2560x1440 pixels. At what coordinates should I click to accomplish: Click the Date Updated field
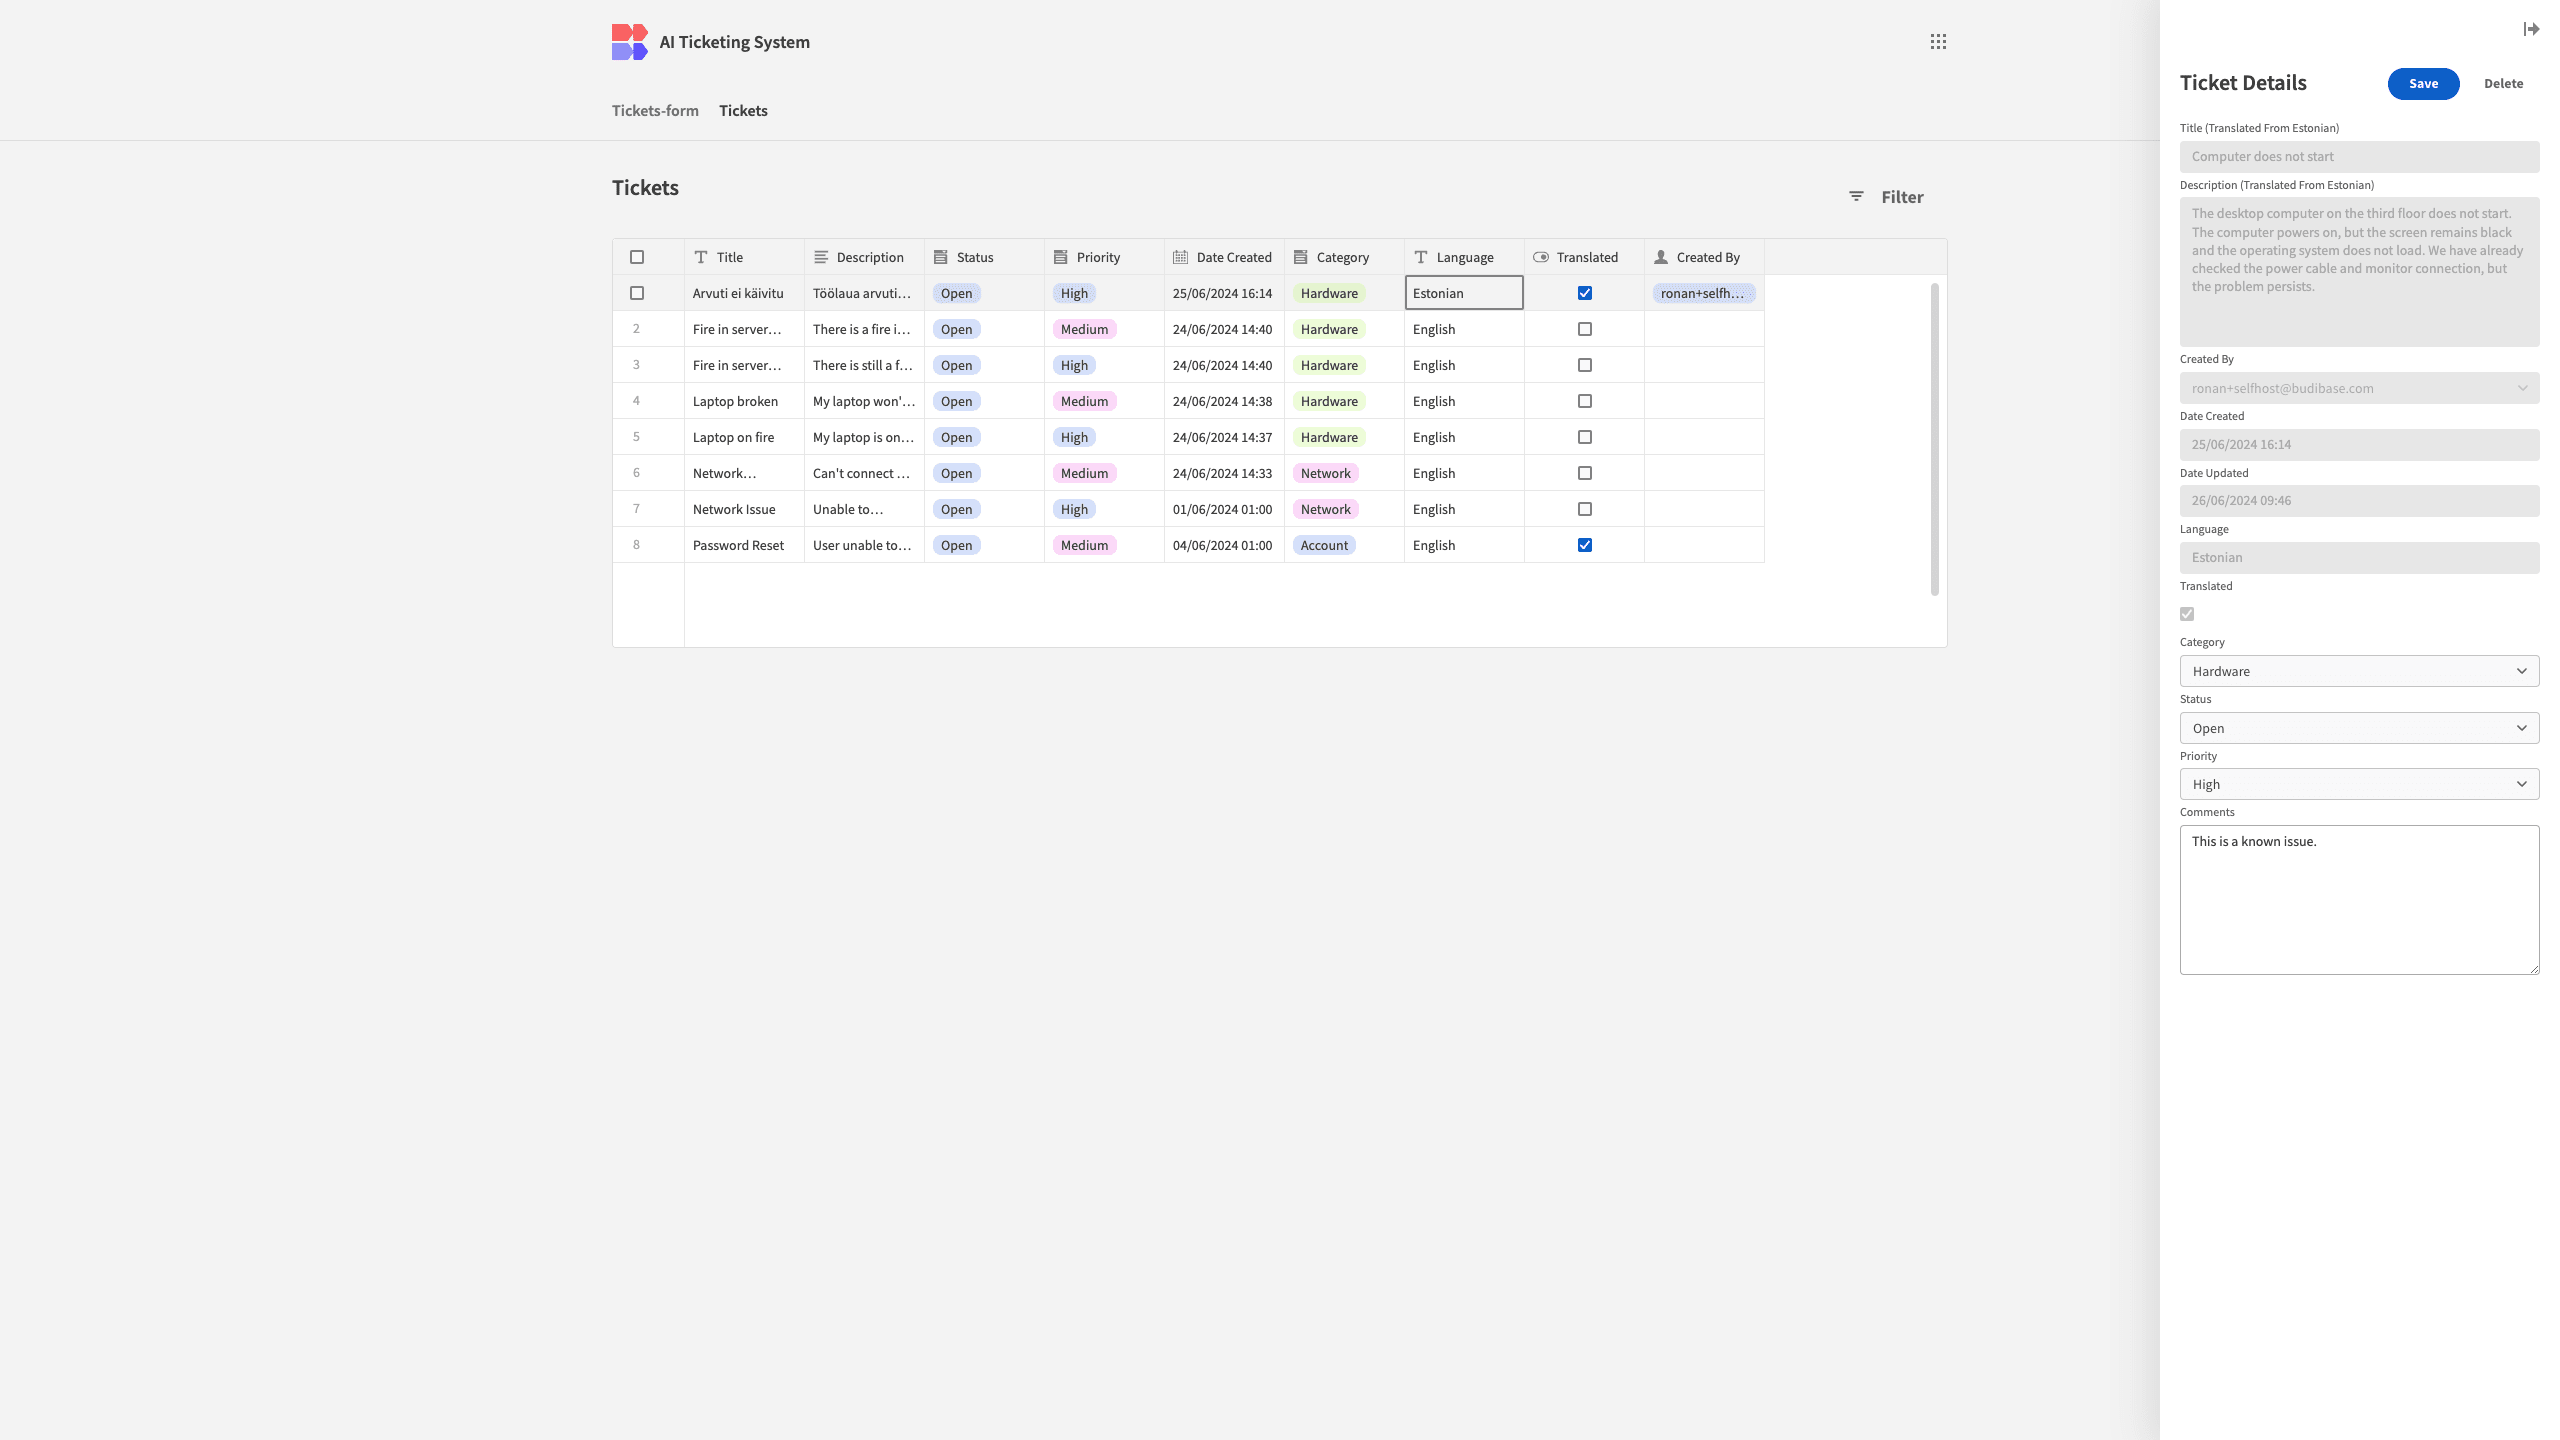pos(2359,501)
